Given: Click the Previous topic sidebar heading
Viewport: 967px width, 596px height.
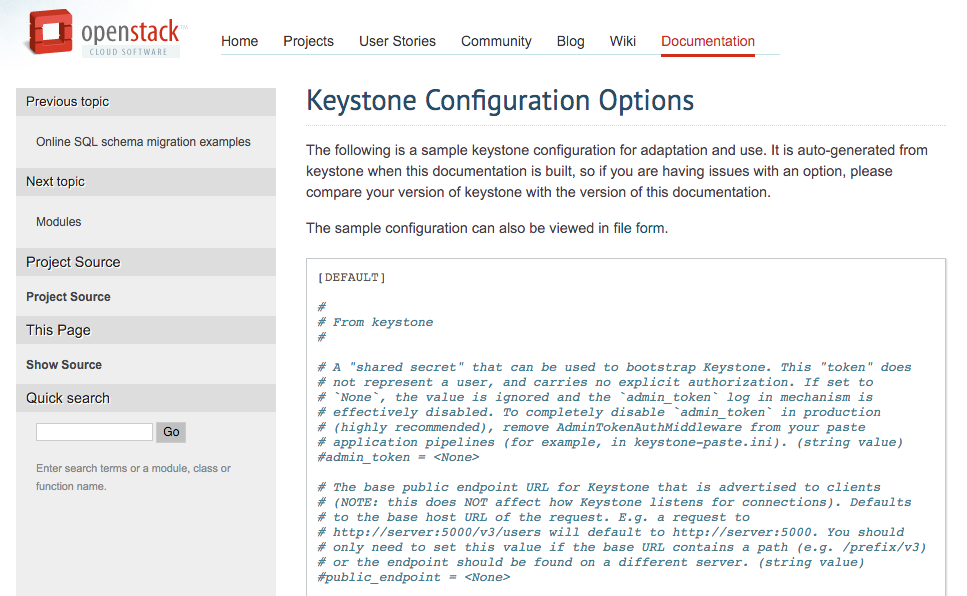Looking at the screenshot, I should 68,102.
